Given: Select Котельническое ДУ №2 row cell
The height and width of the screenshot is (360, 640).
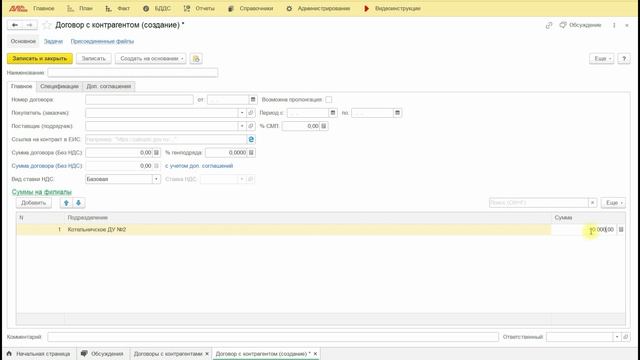Looking at the screenshot, I should click(x=308, y=229).
